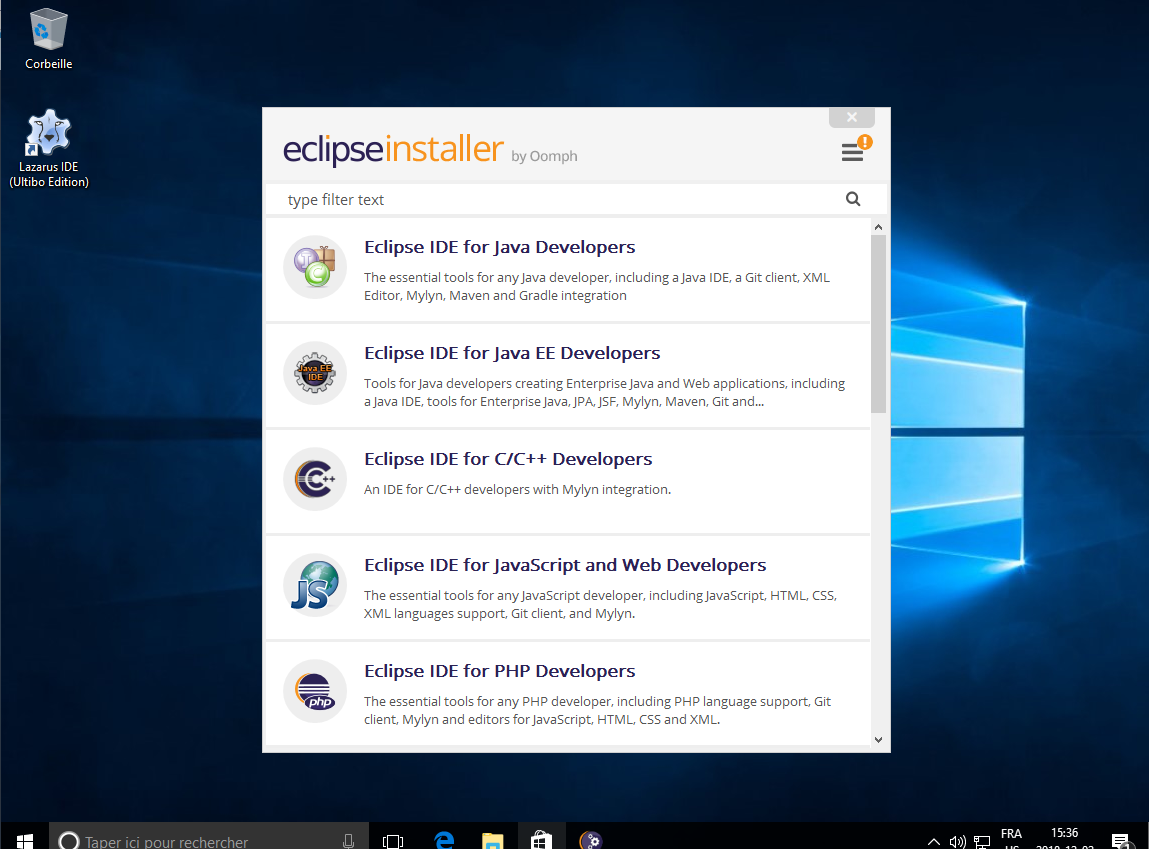Select the Java Developers package icon
Viewport: 1149px width, 849px height.
pos(315,267)
